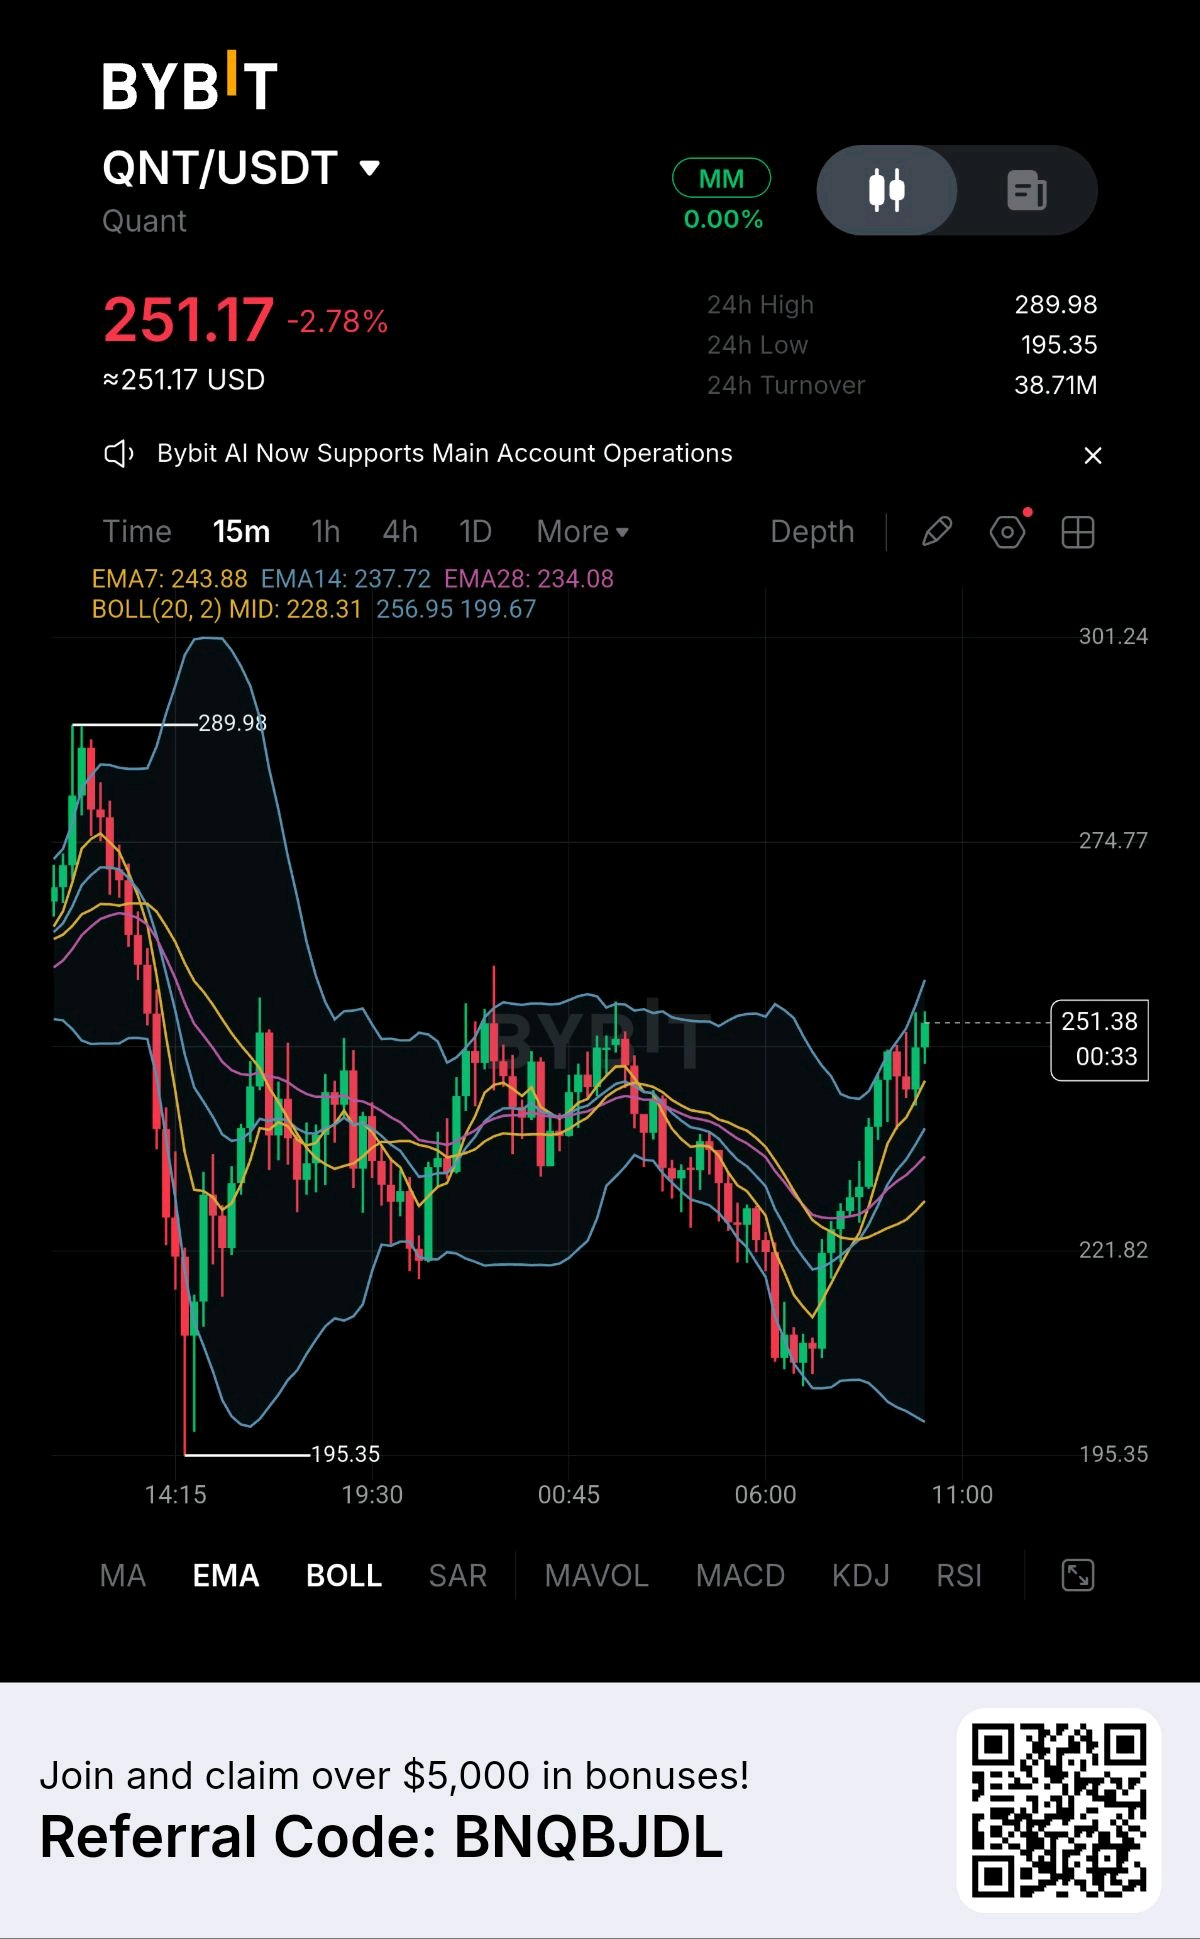Enable the MACD sub-indicator
Screen dimensions: 1200x1939
coord(740,1576)
